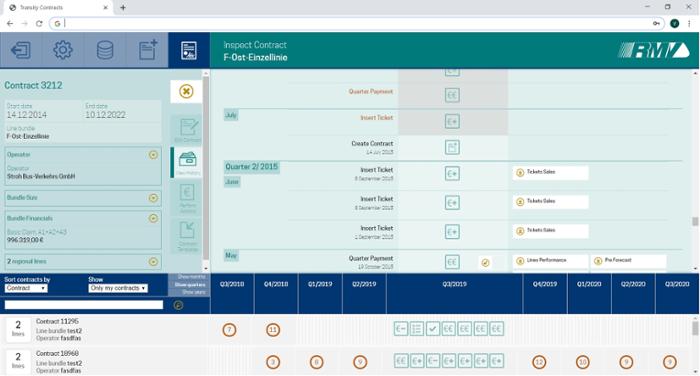The image size is (700, 376).
Task: Click circled 10 badge for Contract 18968
Action: click(583, 362)
